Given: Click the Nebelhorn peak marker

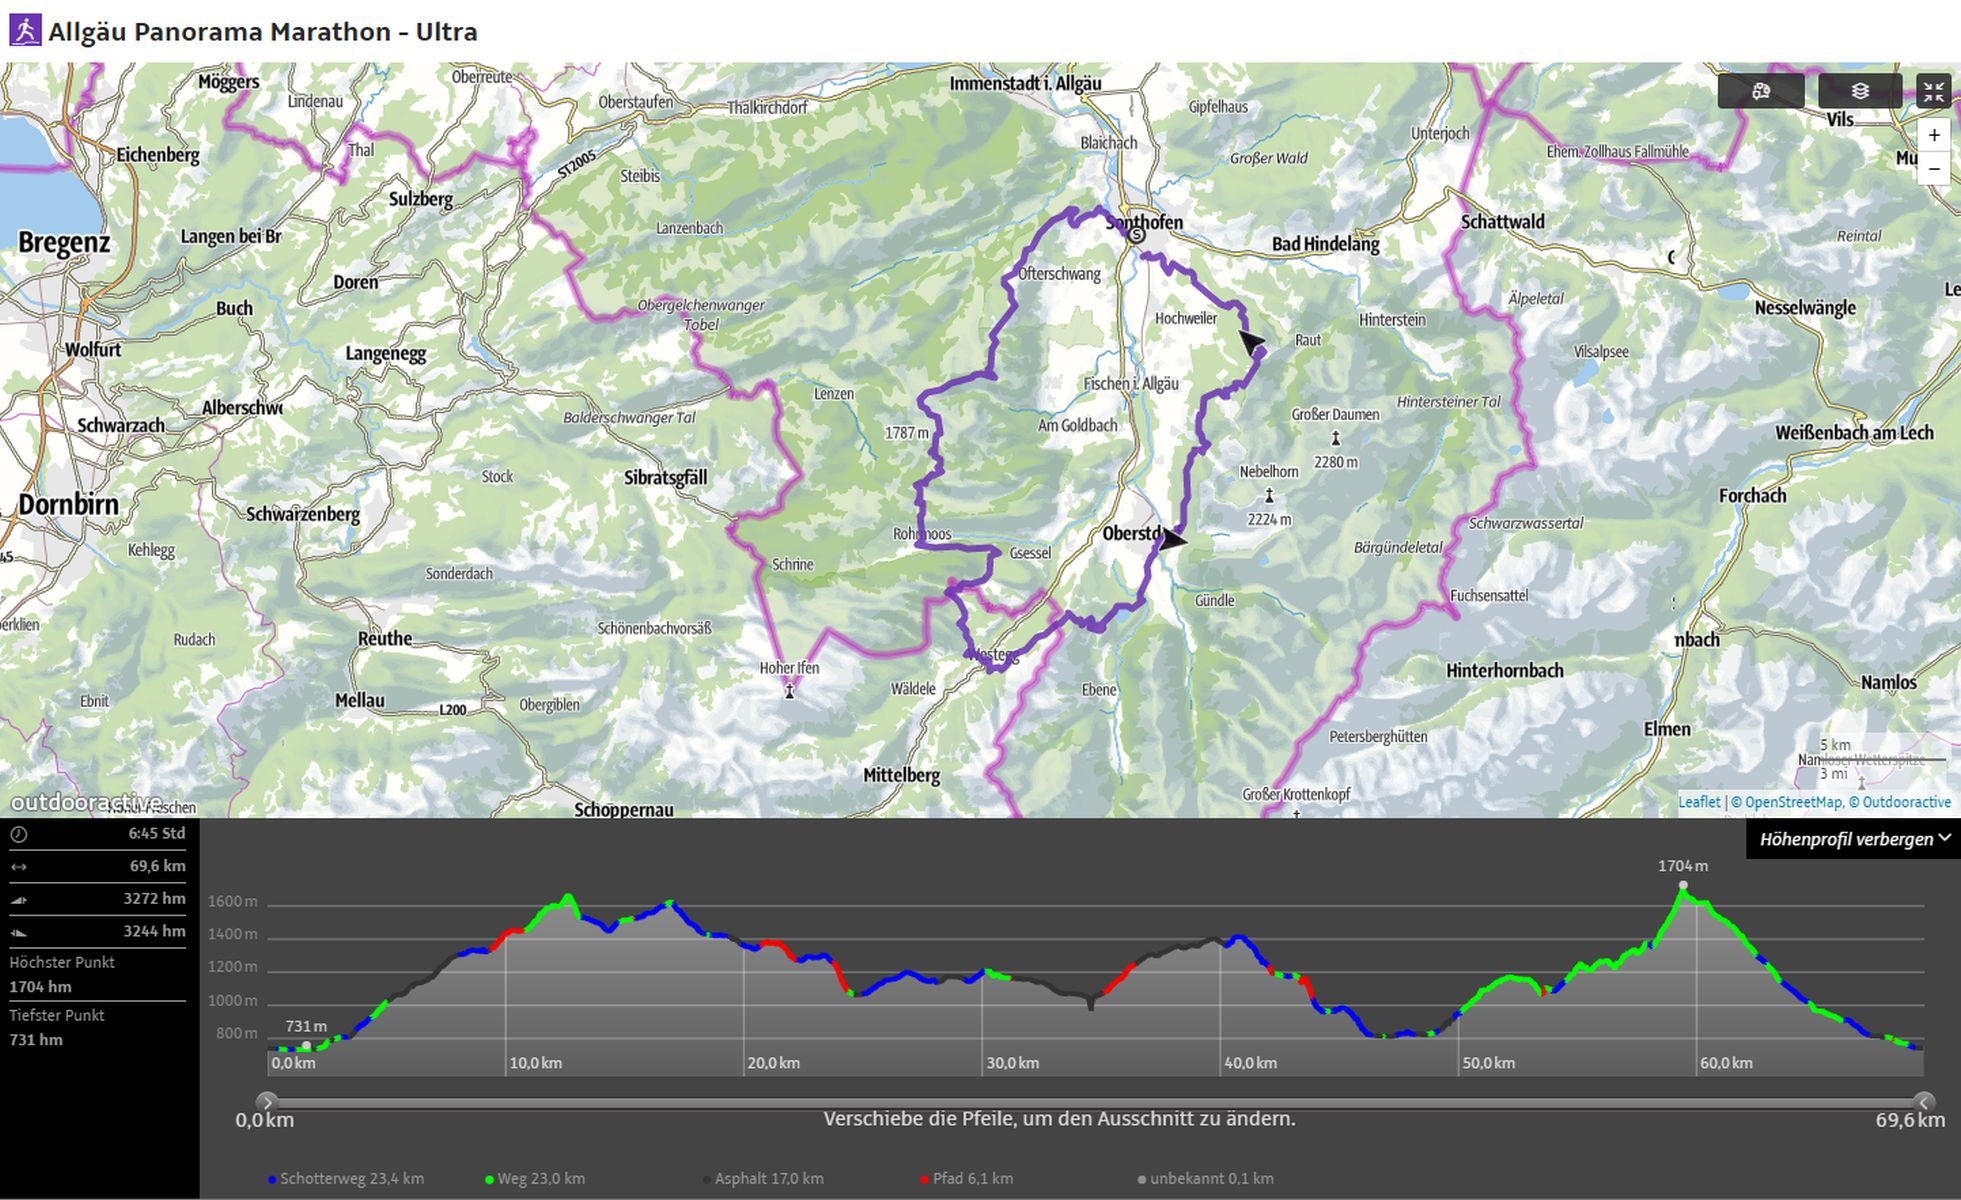Looking at the screenshot, I should click(x=1269, y=495).
